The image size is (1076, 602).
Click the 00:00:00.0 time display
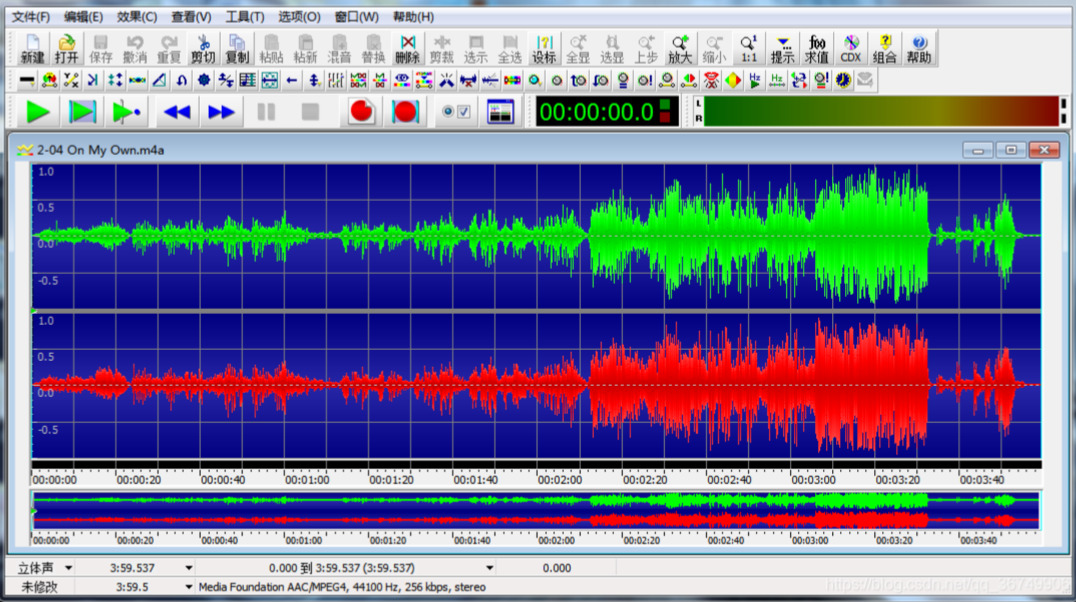pos(606,111)
